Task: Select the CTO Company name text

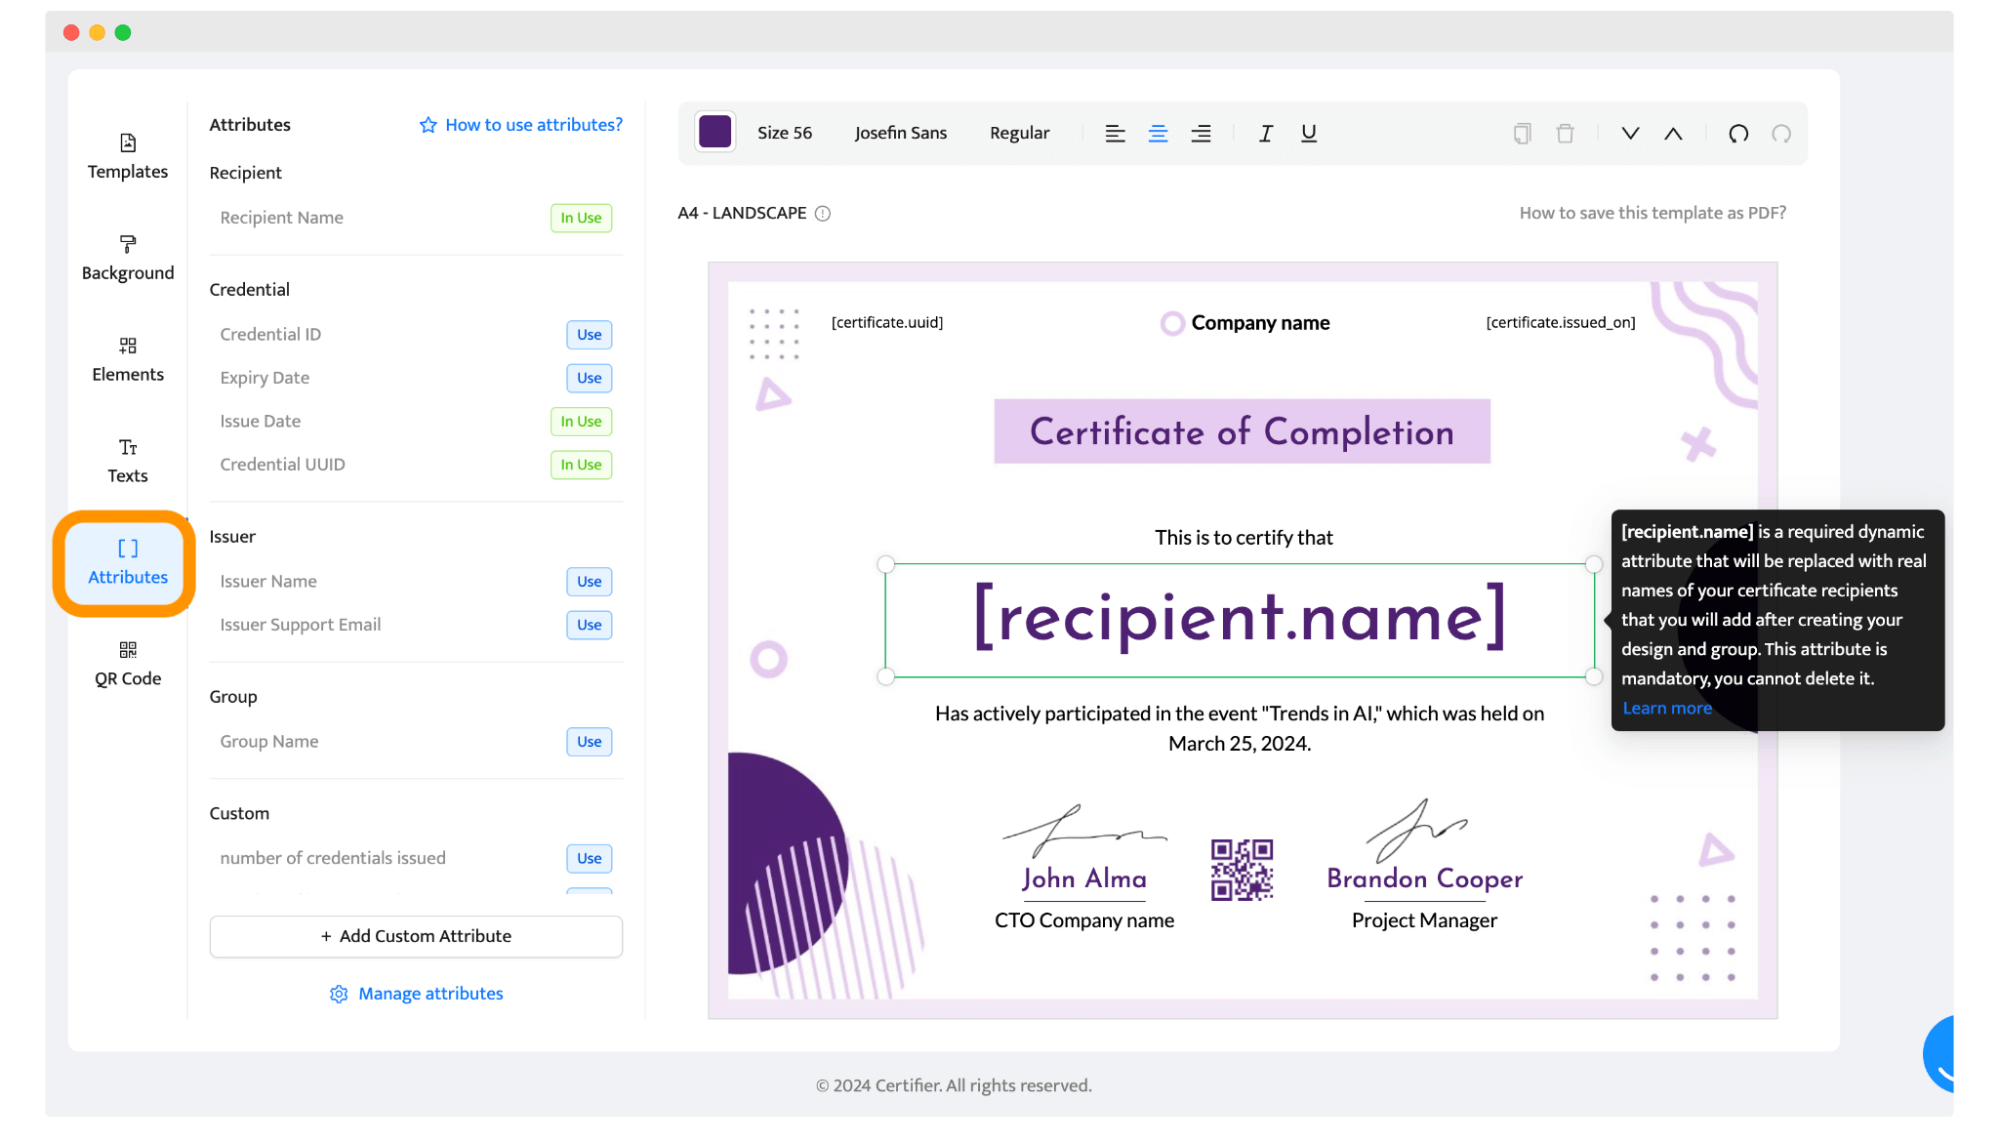Action: point(1084,921)
